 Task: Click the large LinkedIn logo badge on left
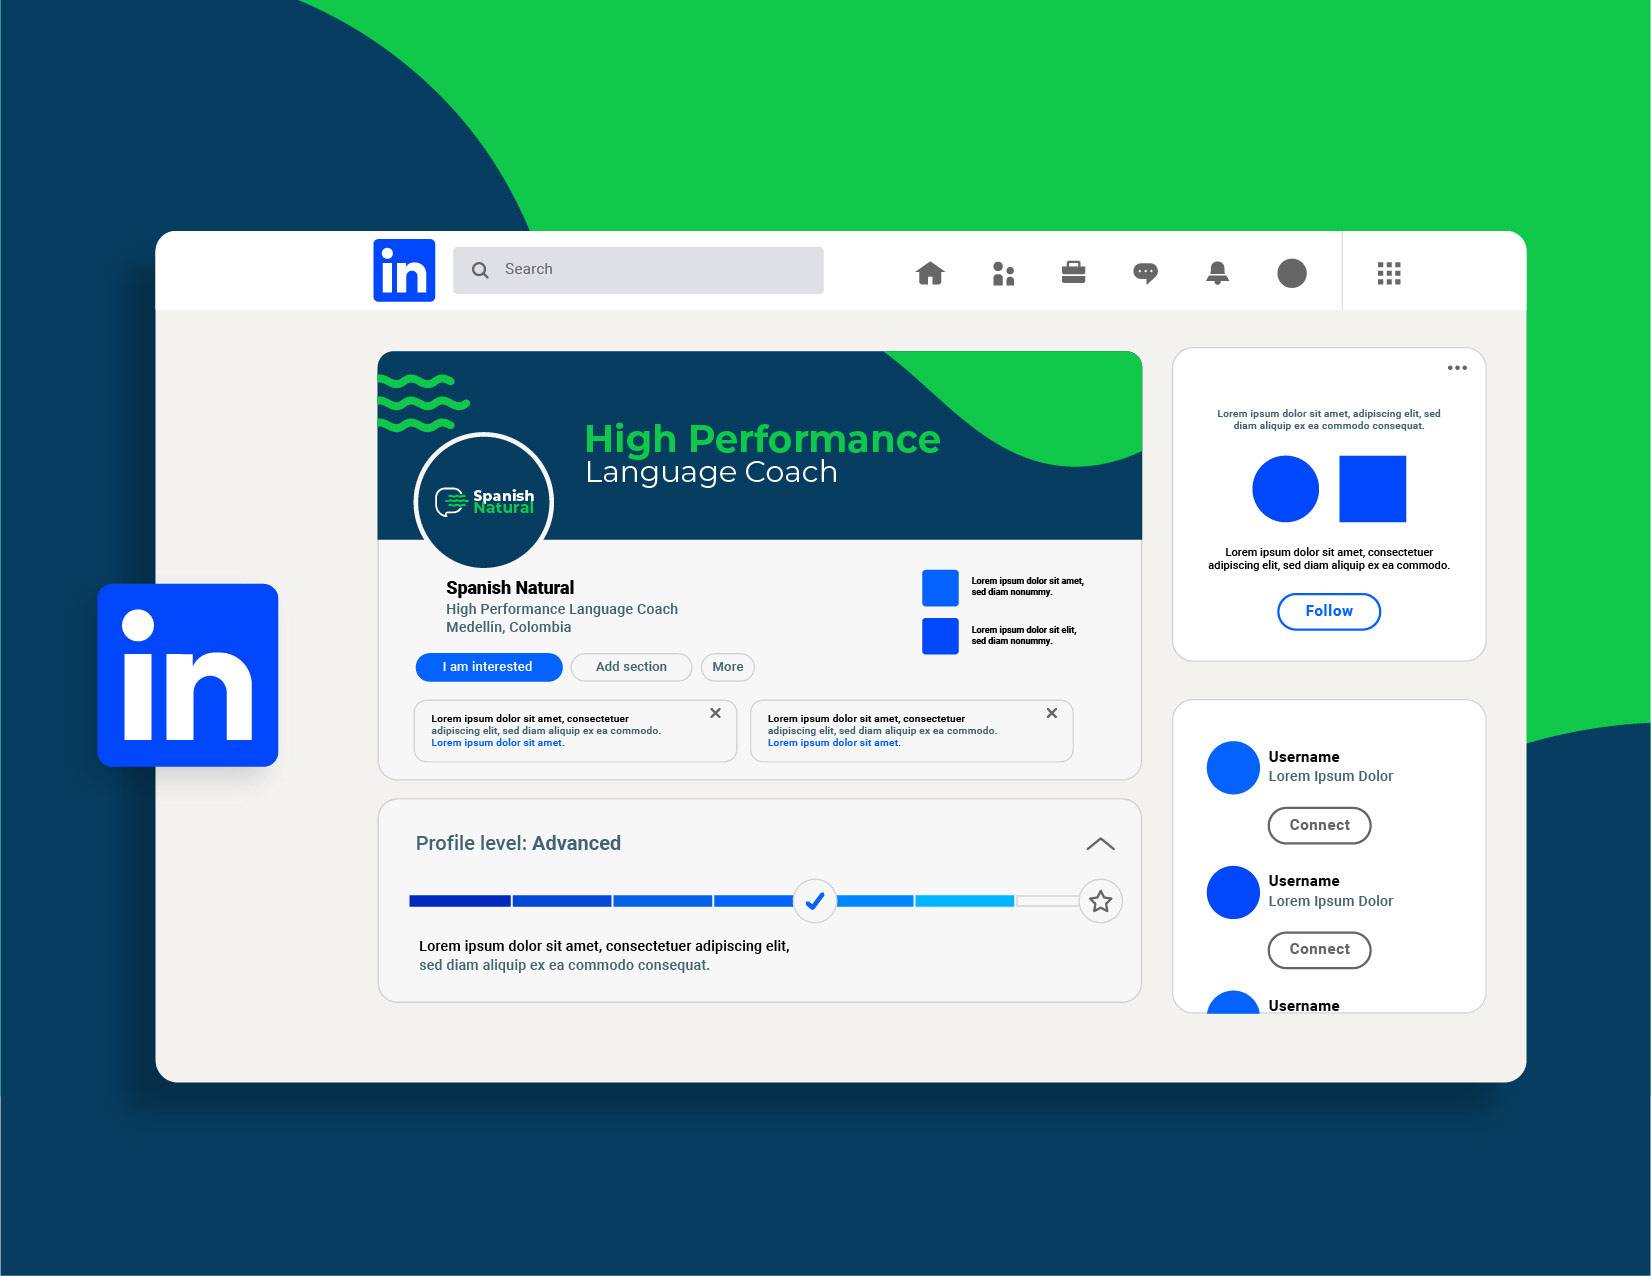[x=188, y=675]
